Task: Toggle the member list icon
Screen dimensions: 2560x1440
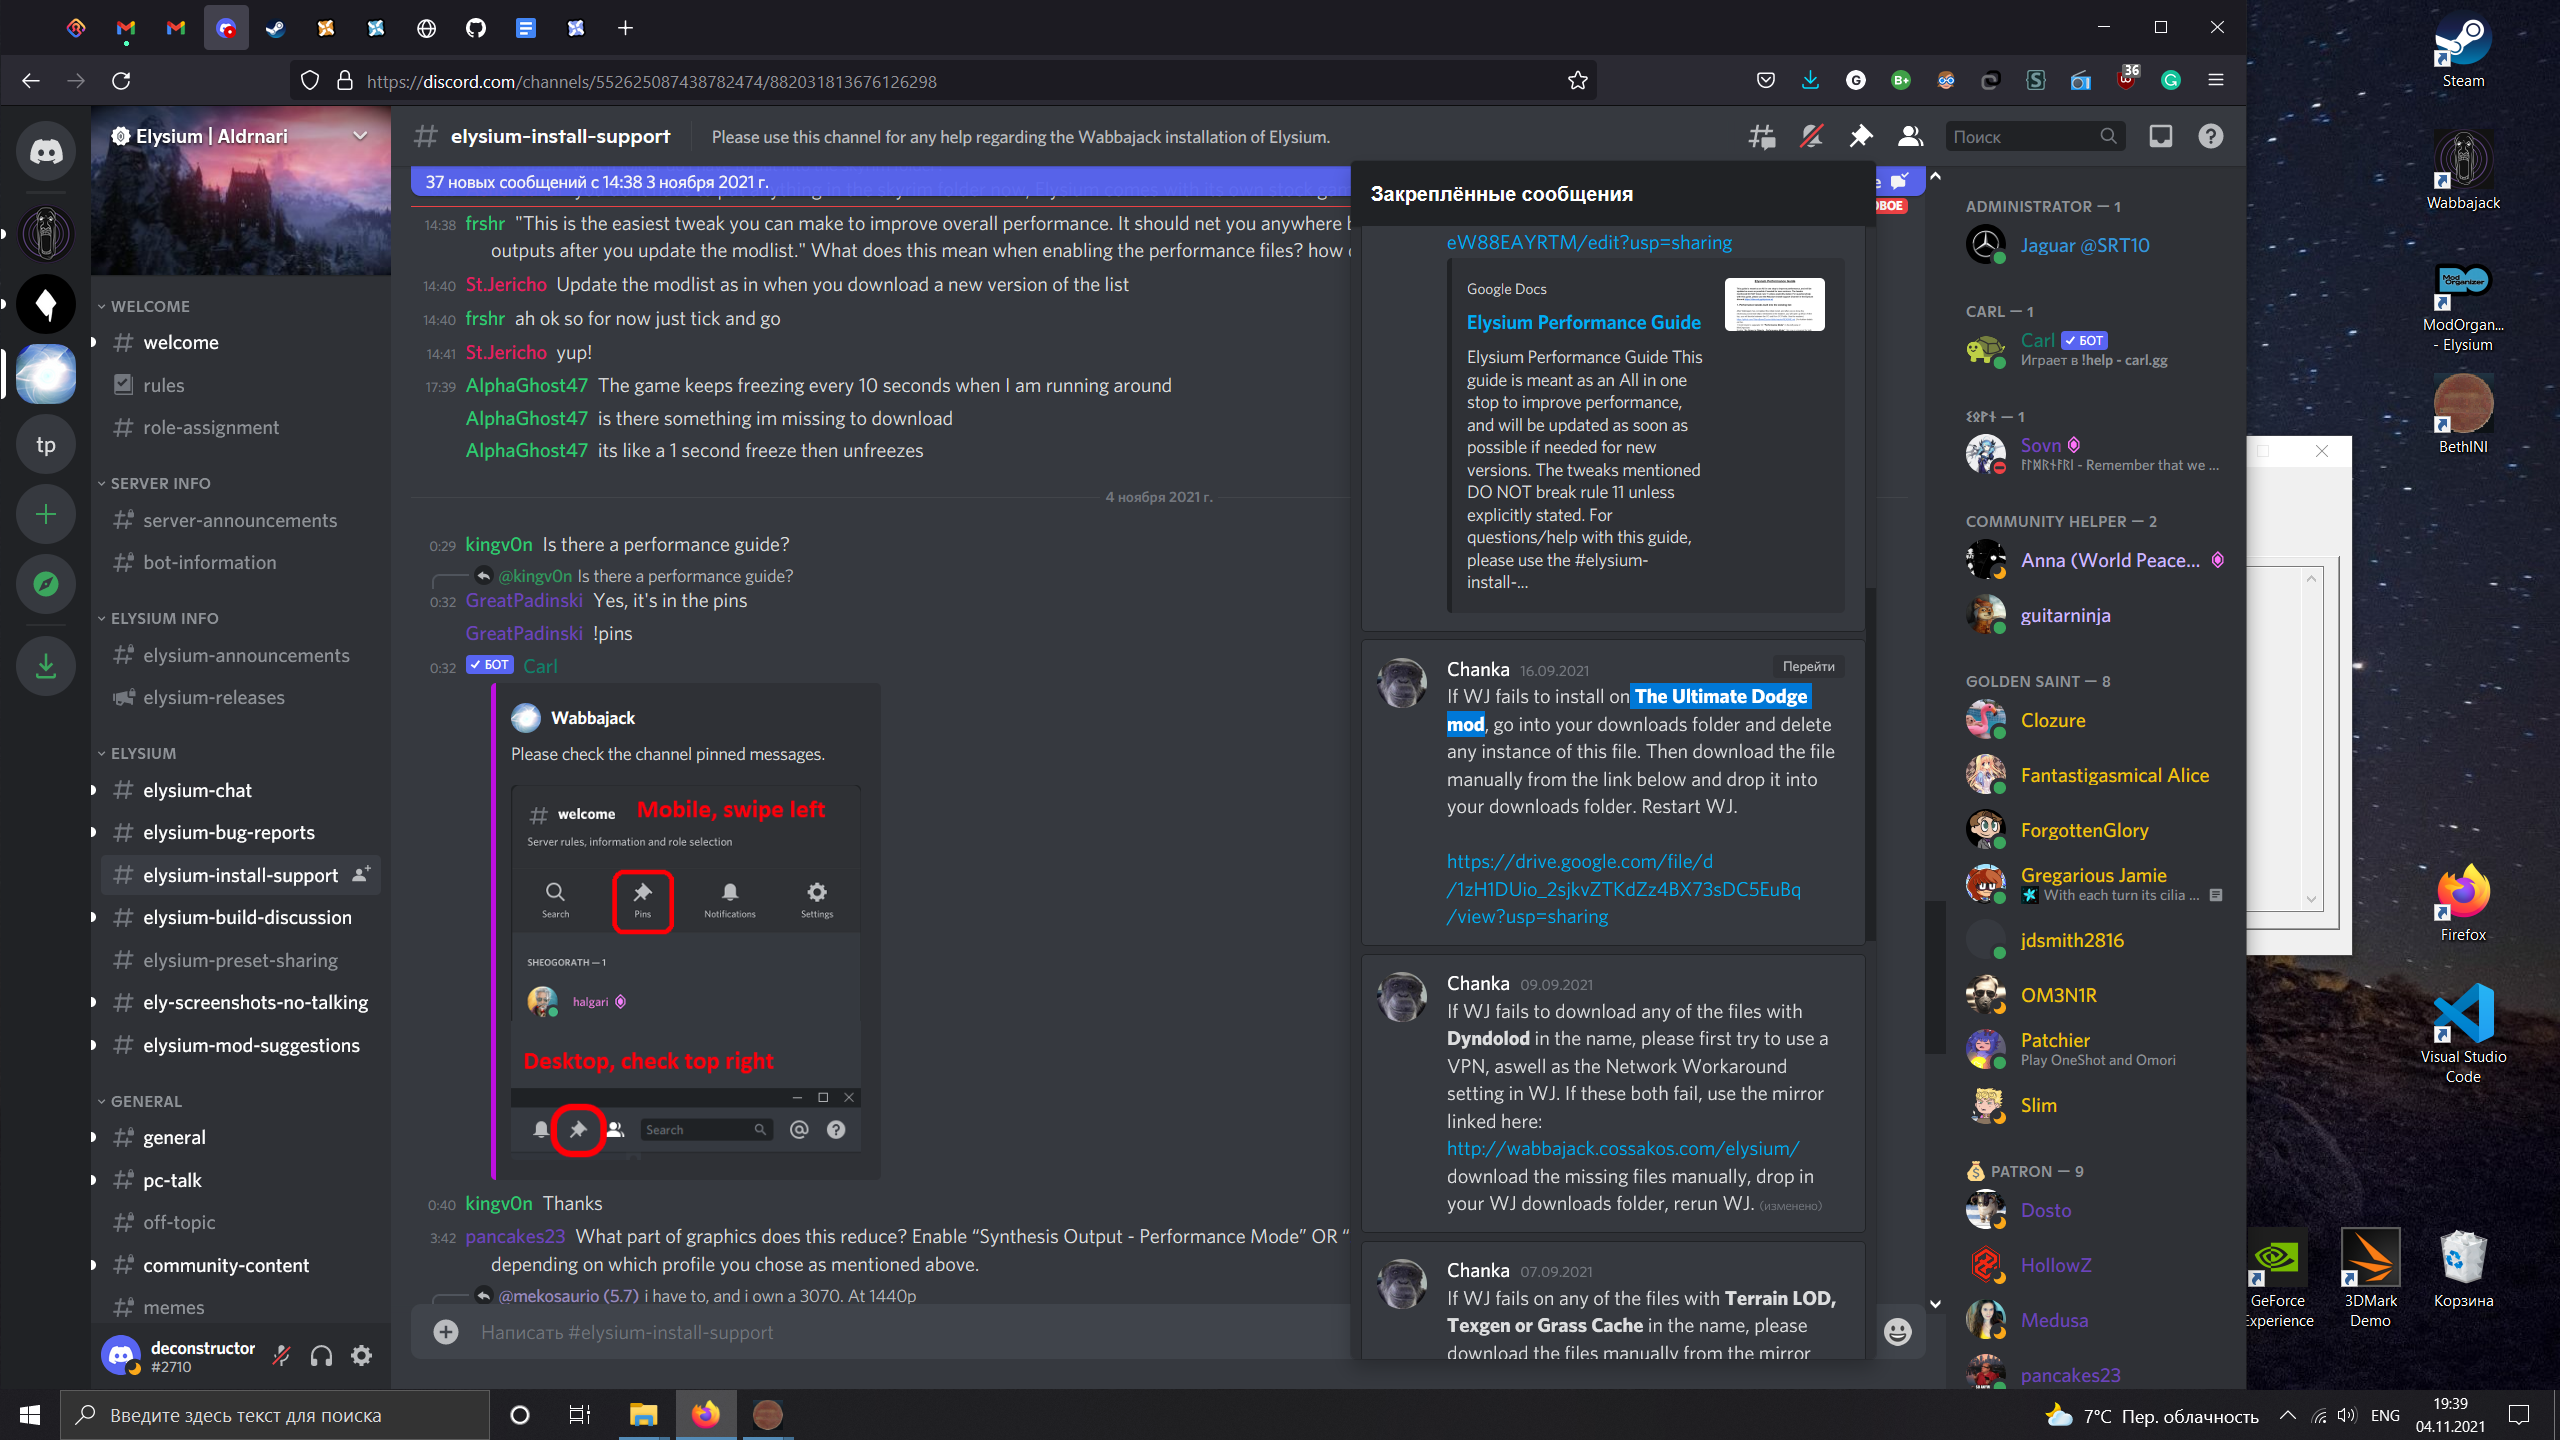Action: pyautogui.click(x=1908, y=135)
